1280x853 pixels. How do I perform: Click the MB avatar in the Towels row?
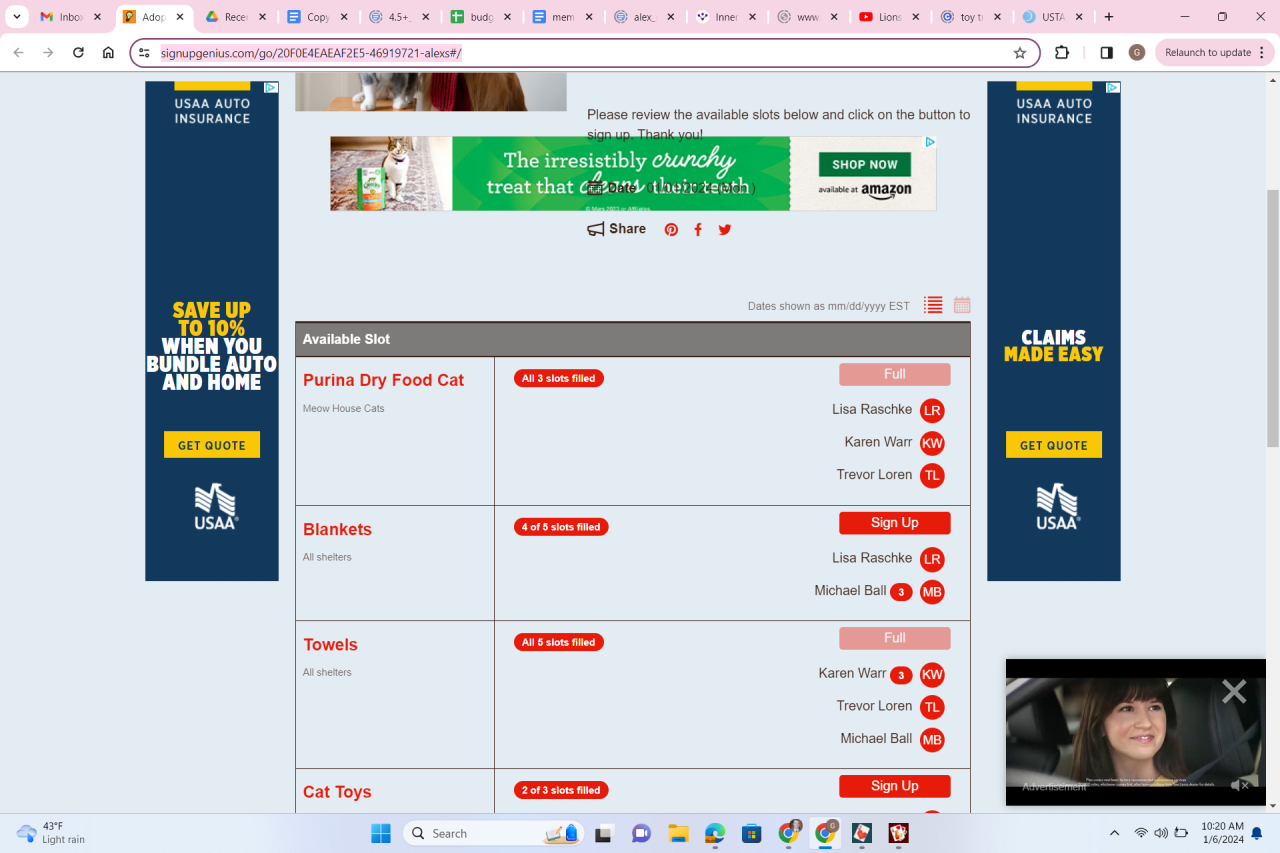point(932,740)
